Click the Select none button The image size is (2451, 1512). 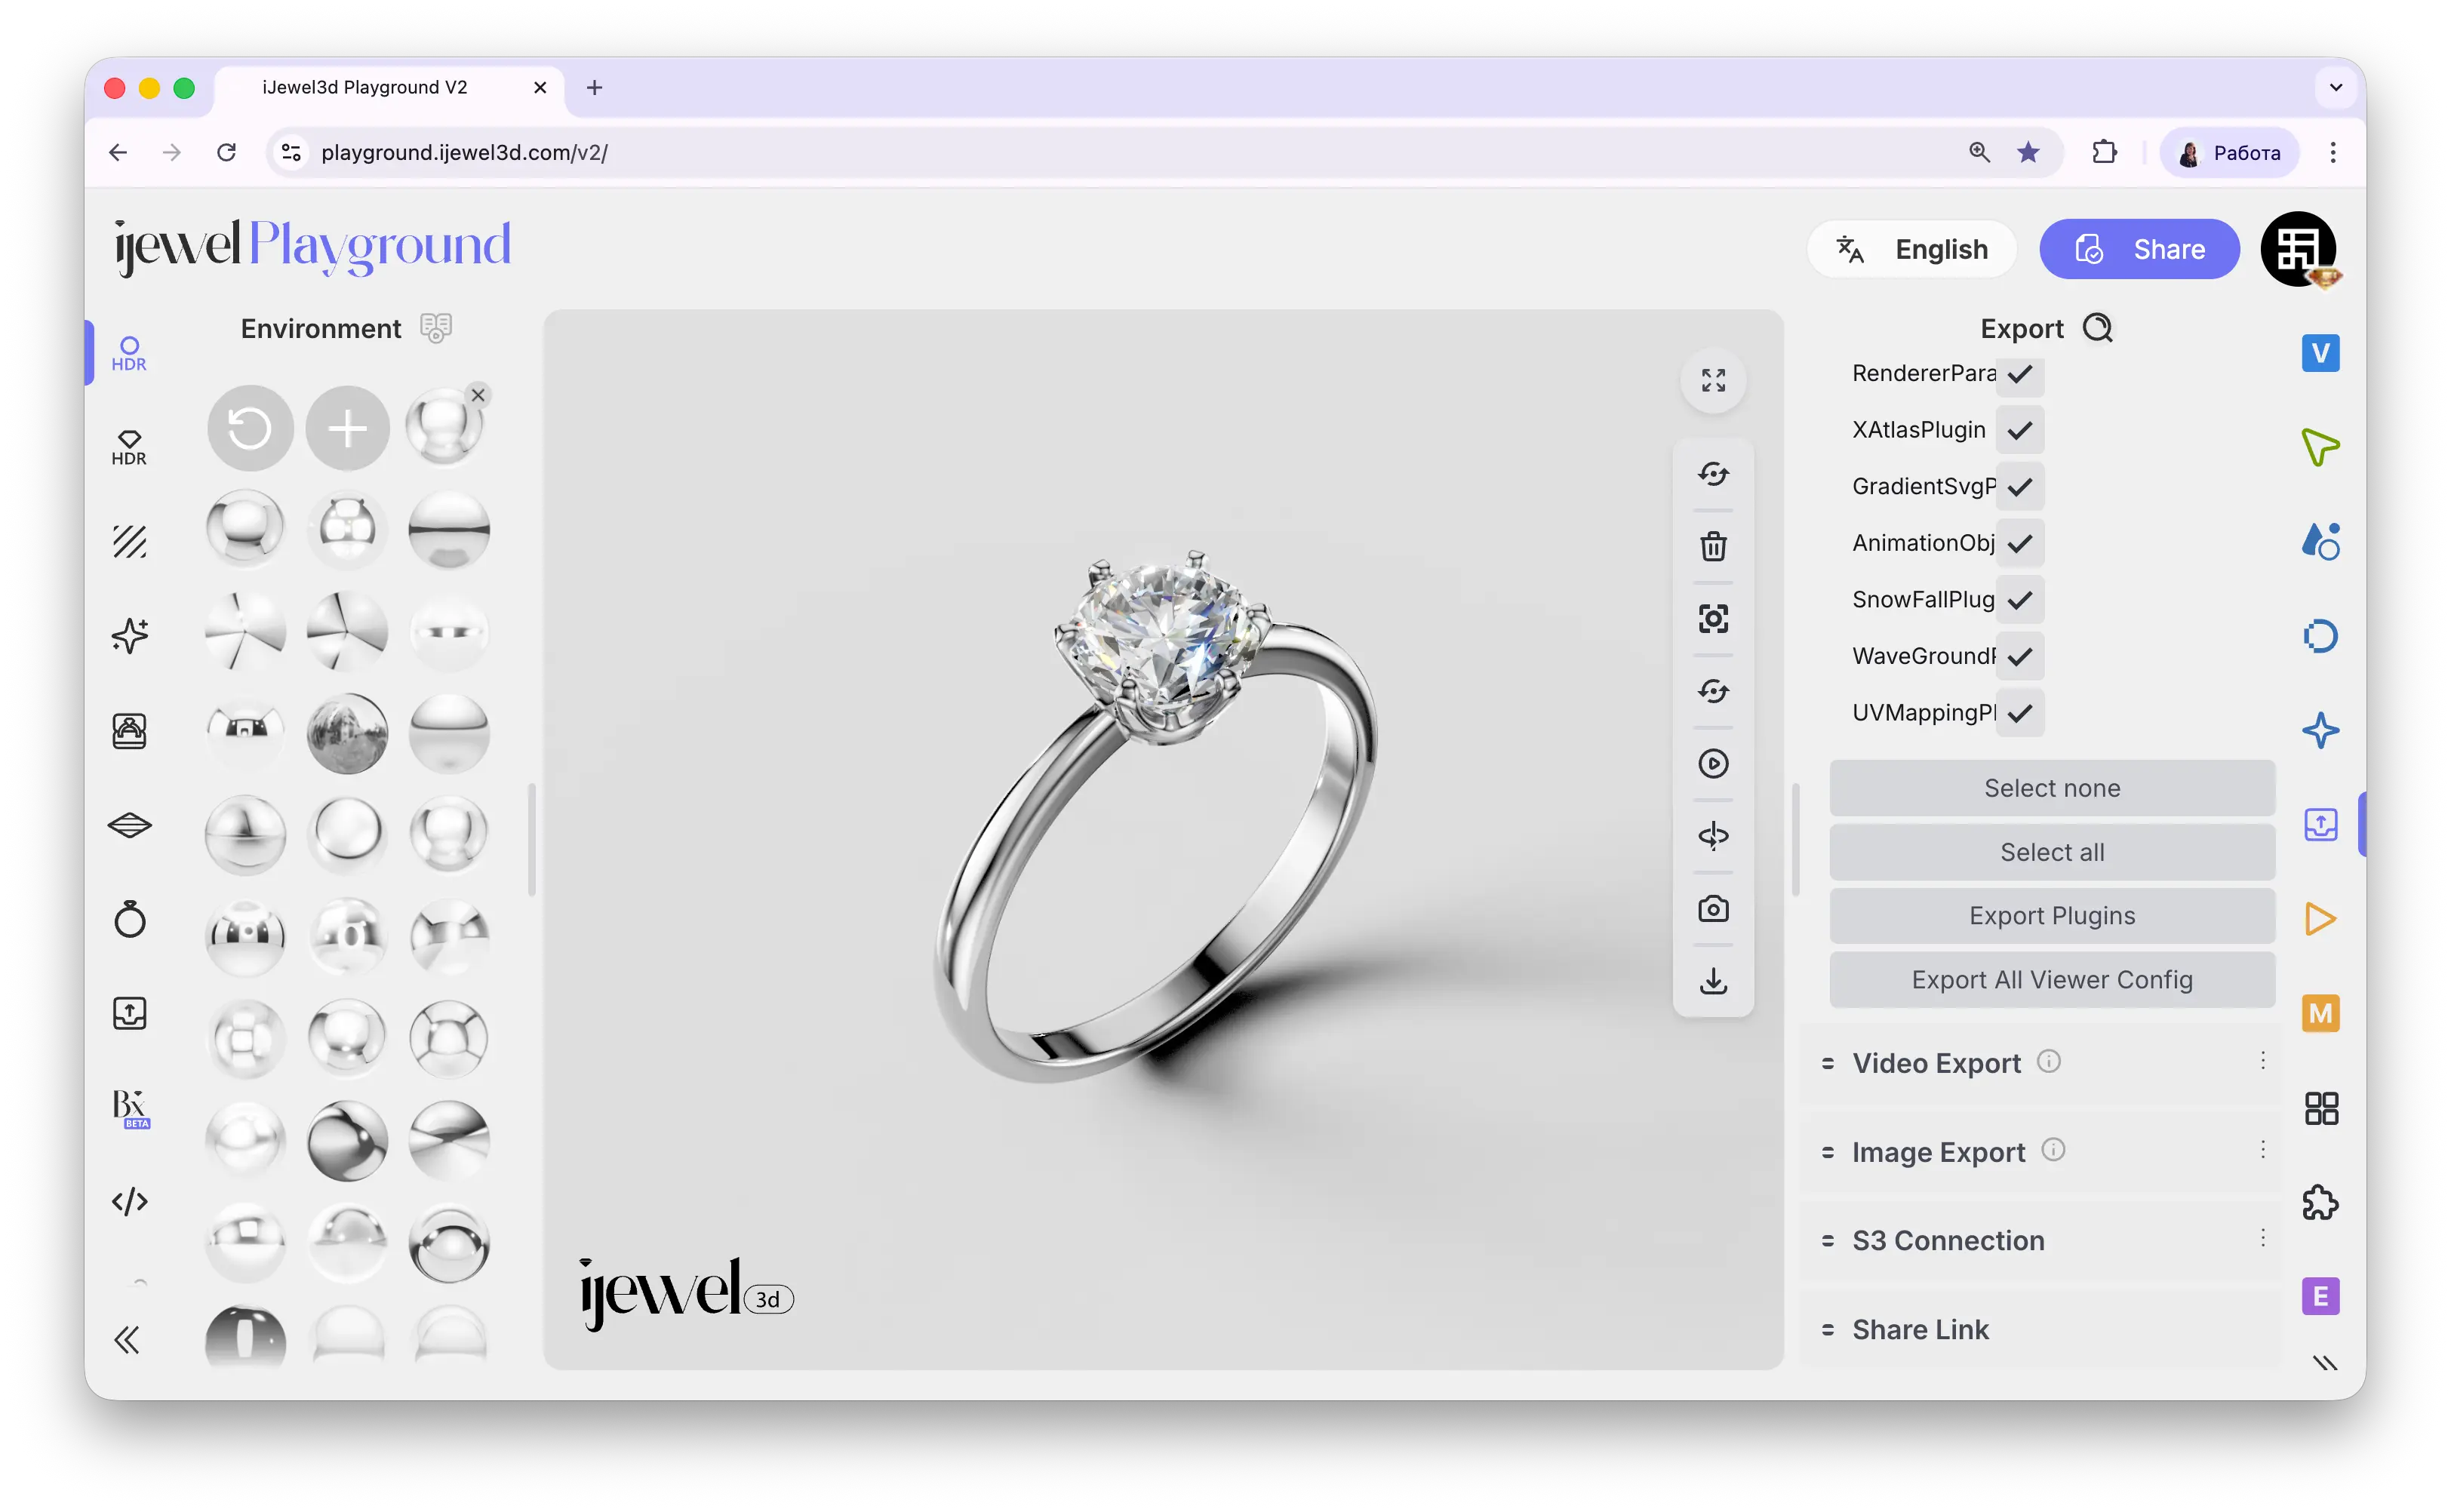click(x=2052, y=788)
